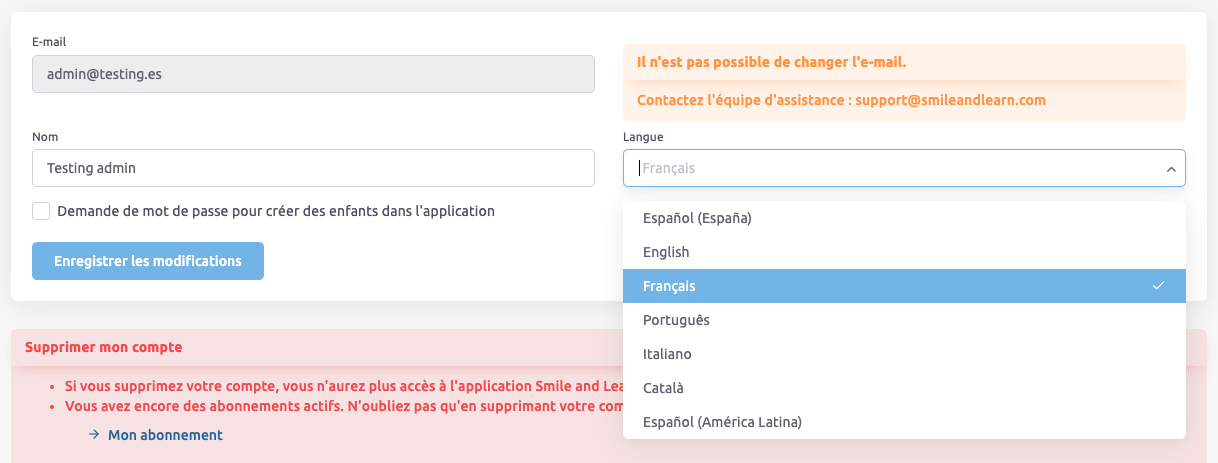Open the Mon abonnement link
Screen dimensions: 1218x463
pos(165,435)
